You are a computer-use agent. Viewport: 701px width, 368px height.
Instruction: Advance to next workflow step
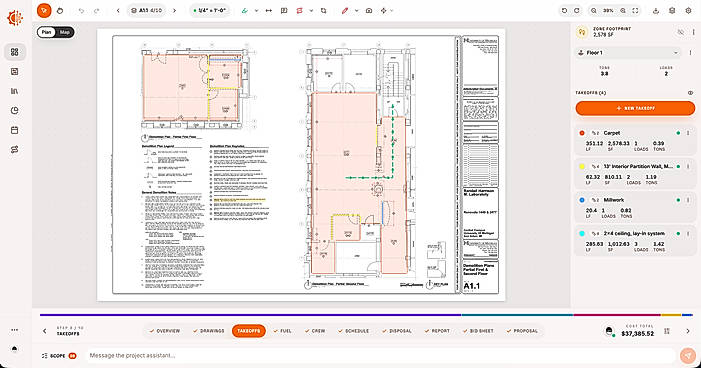[x=688, y=331]
